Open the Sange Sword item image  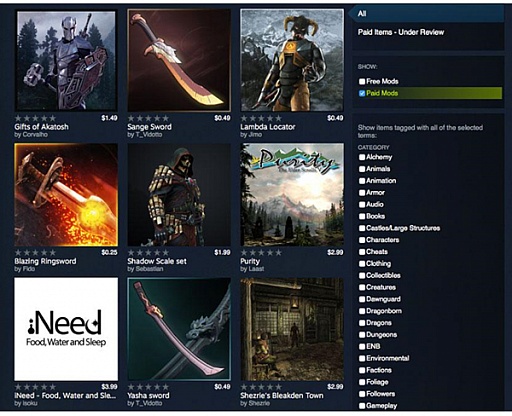pos(179,61)
